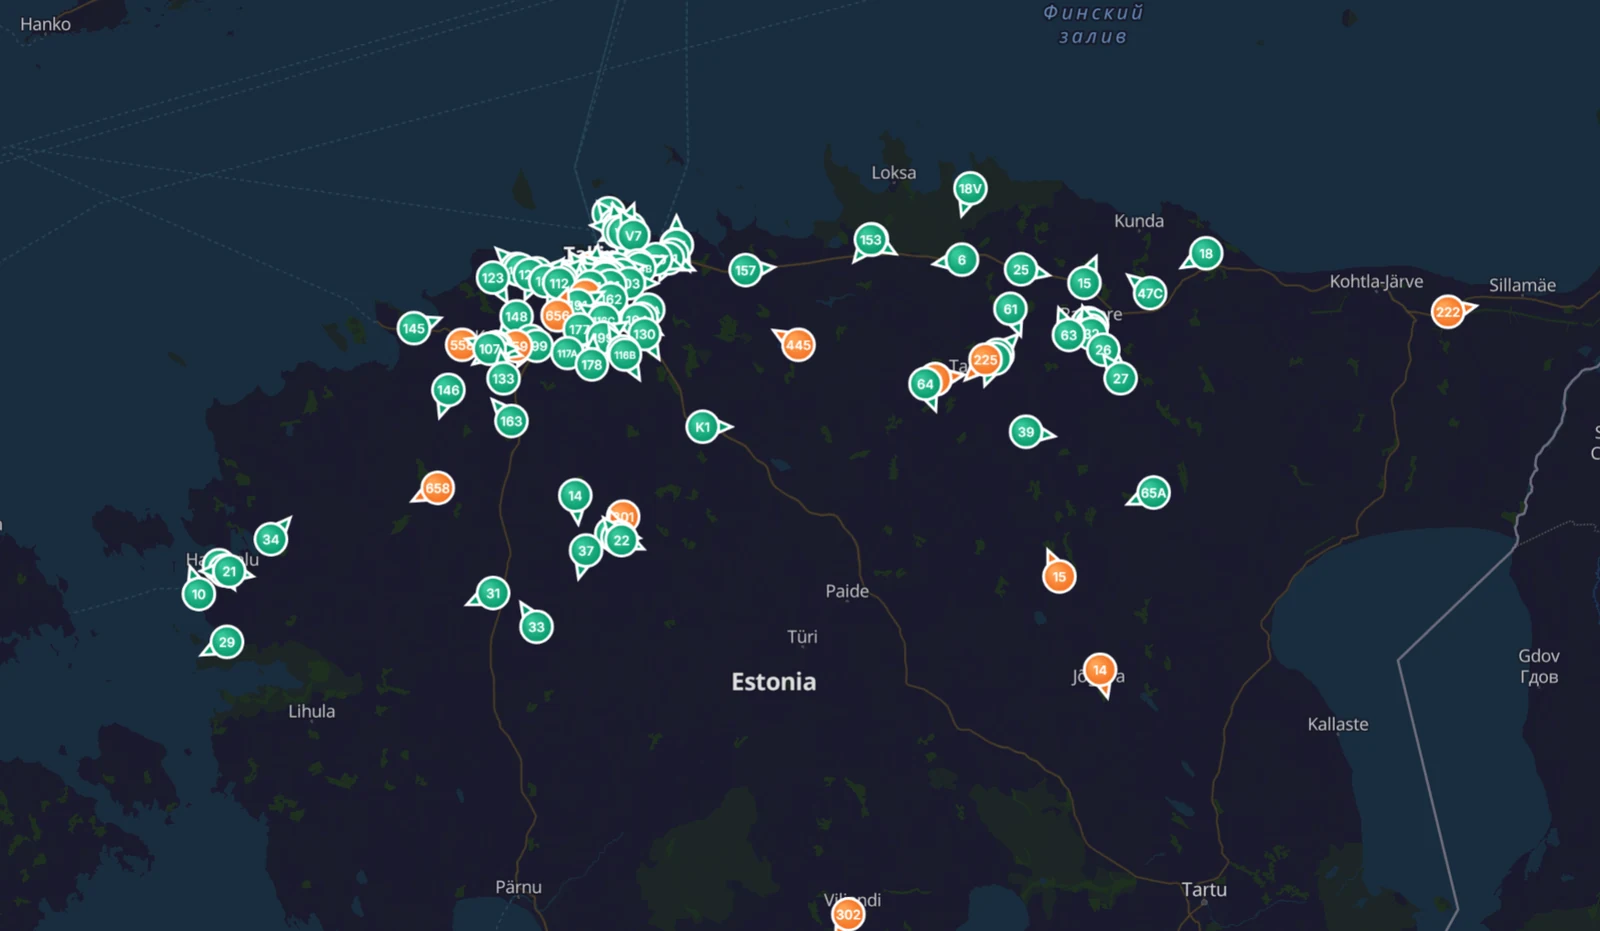Open green marker 10
Viewport: 1600px width, 931px height.
pos(198,594)
